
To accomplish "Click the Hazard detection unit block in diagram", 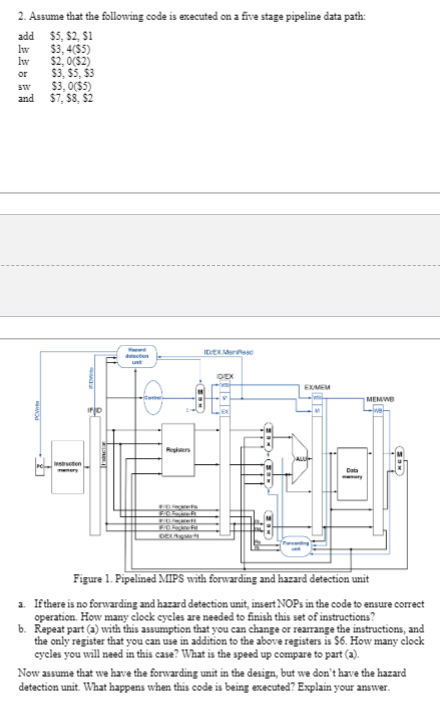I will tap(137, 356).
